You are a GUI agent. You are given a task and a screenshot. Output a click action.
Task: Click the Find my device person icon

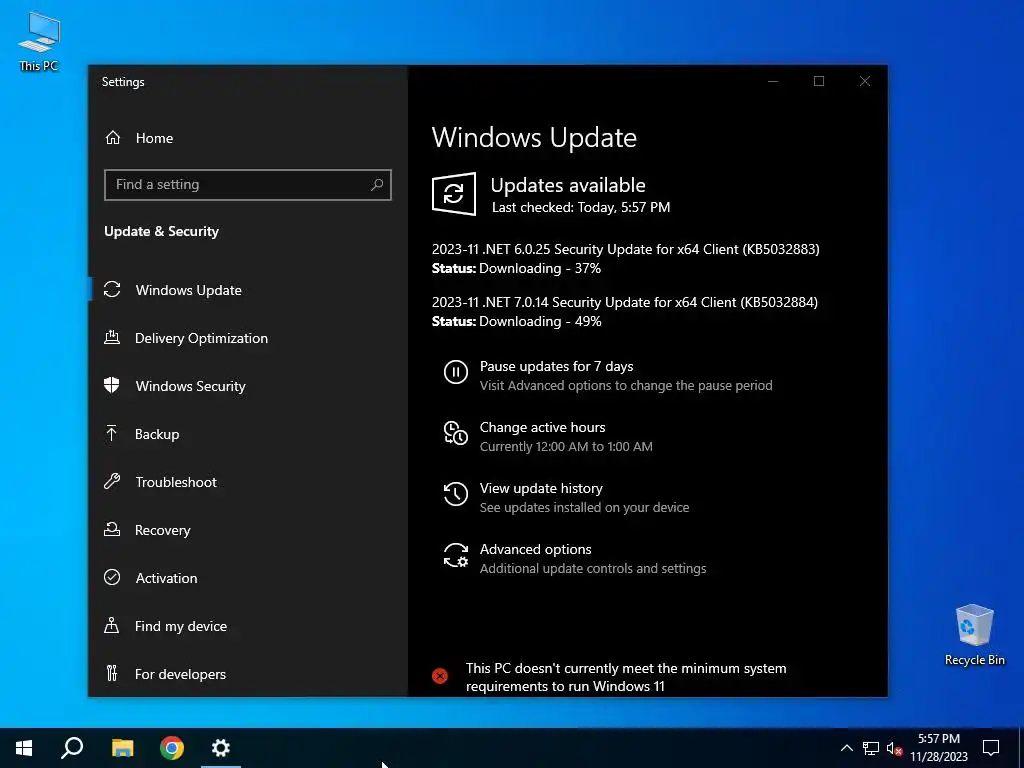(112, 626)
